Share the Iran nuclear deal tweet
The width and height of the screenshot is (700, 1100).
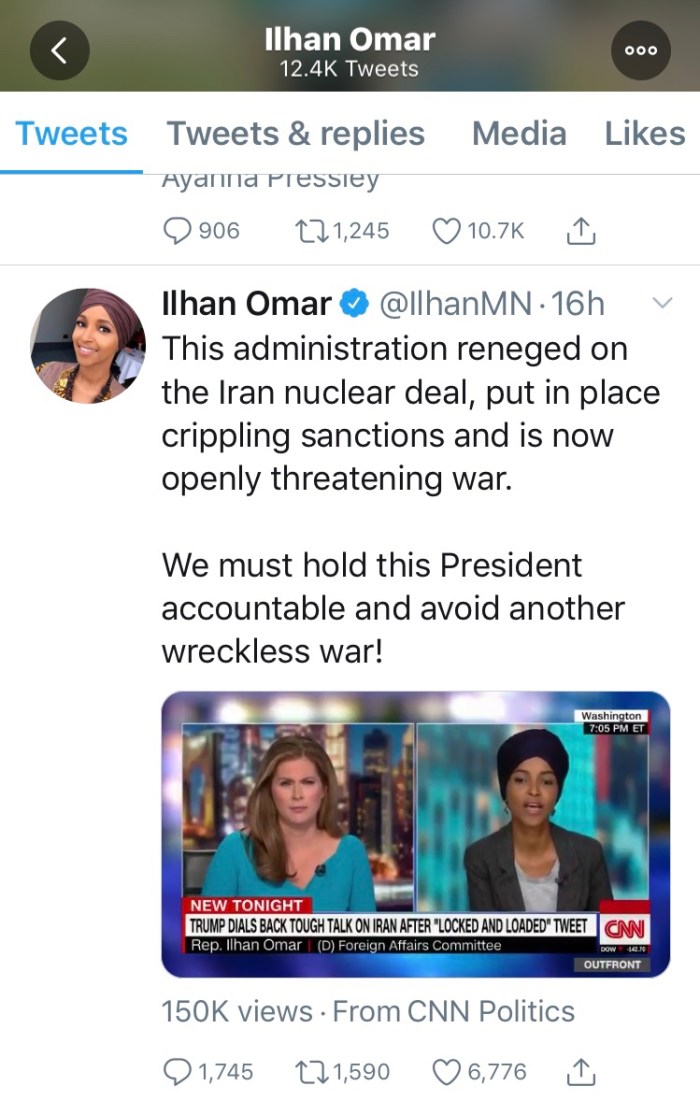click(581, 1071)
